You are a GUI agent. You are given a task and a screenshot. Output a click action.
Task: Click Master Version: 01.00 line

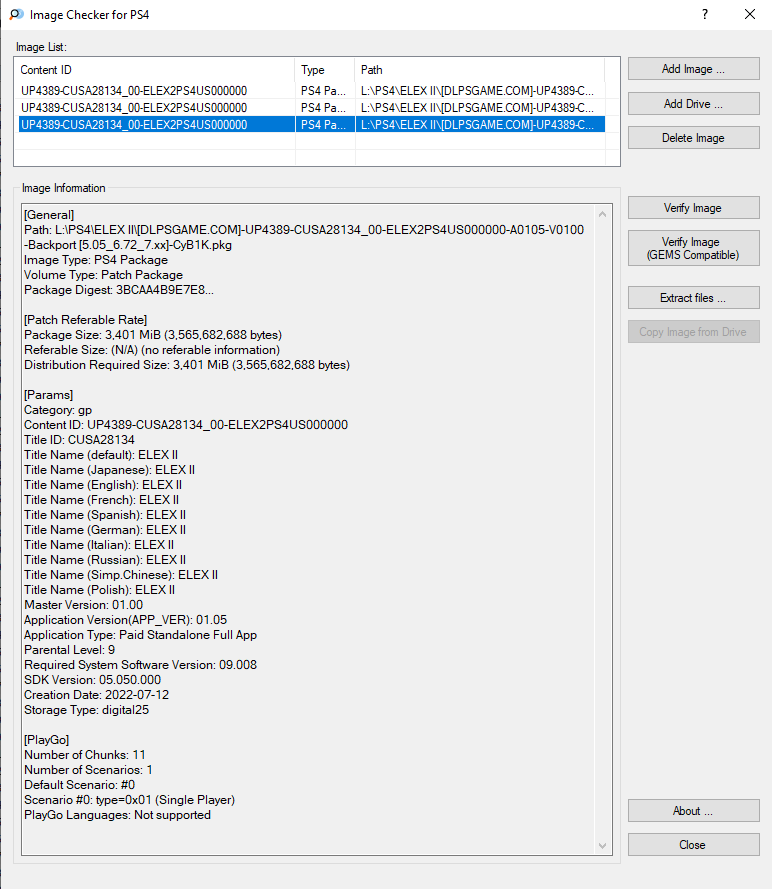tap(83, 605)
